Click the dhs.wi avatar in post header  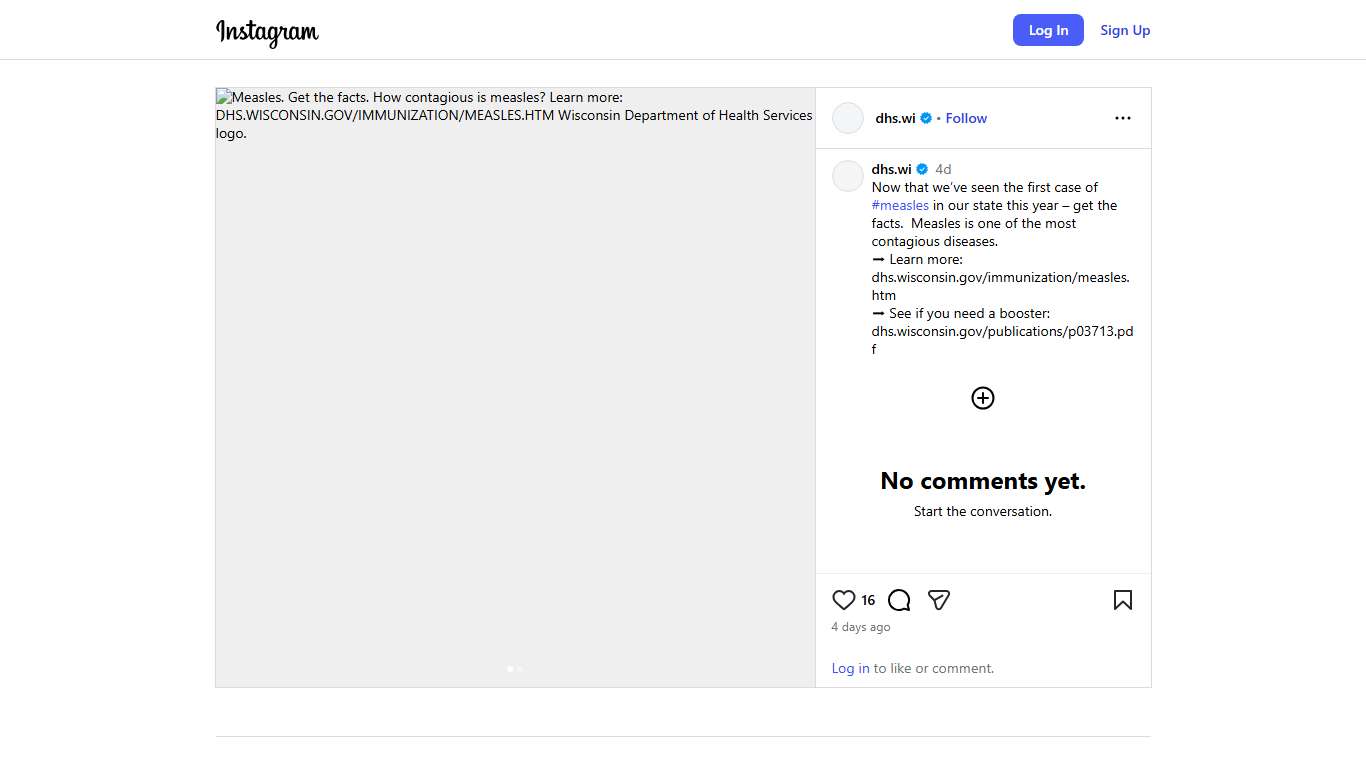tap(847, 118)
